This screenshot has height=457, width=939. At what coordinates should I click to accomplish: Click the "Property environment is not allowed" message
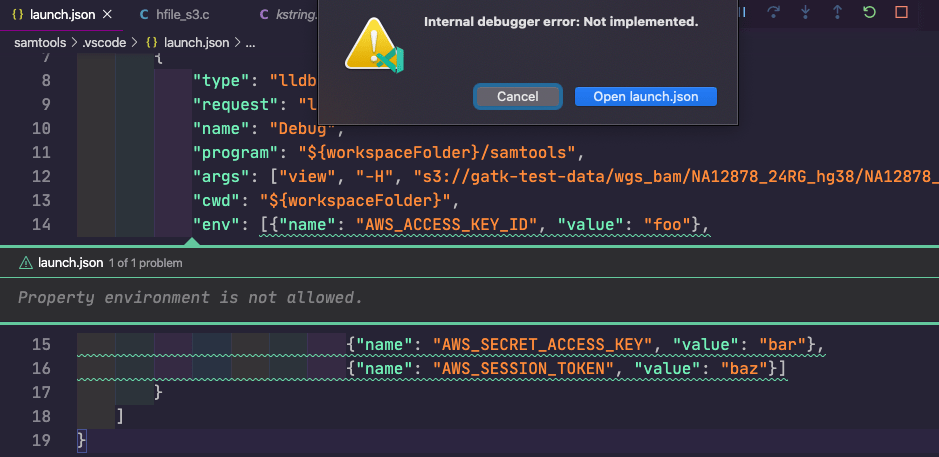point(190,297)
